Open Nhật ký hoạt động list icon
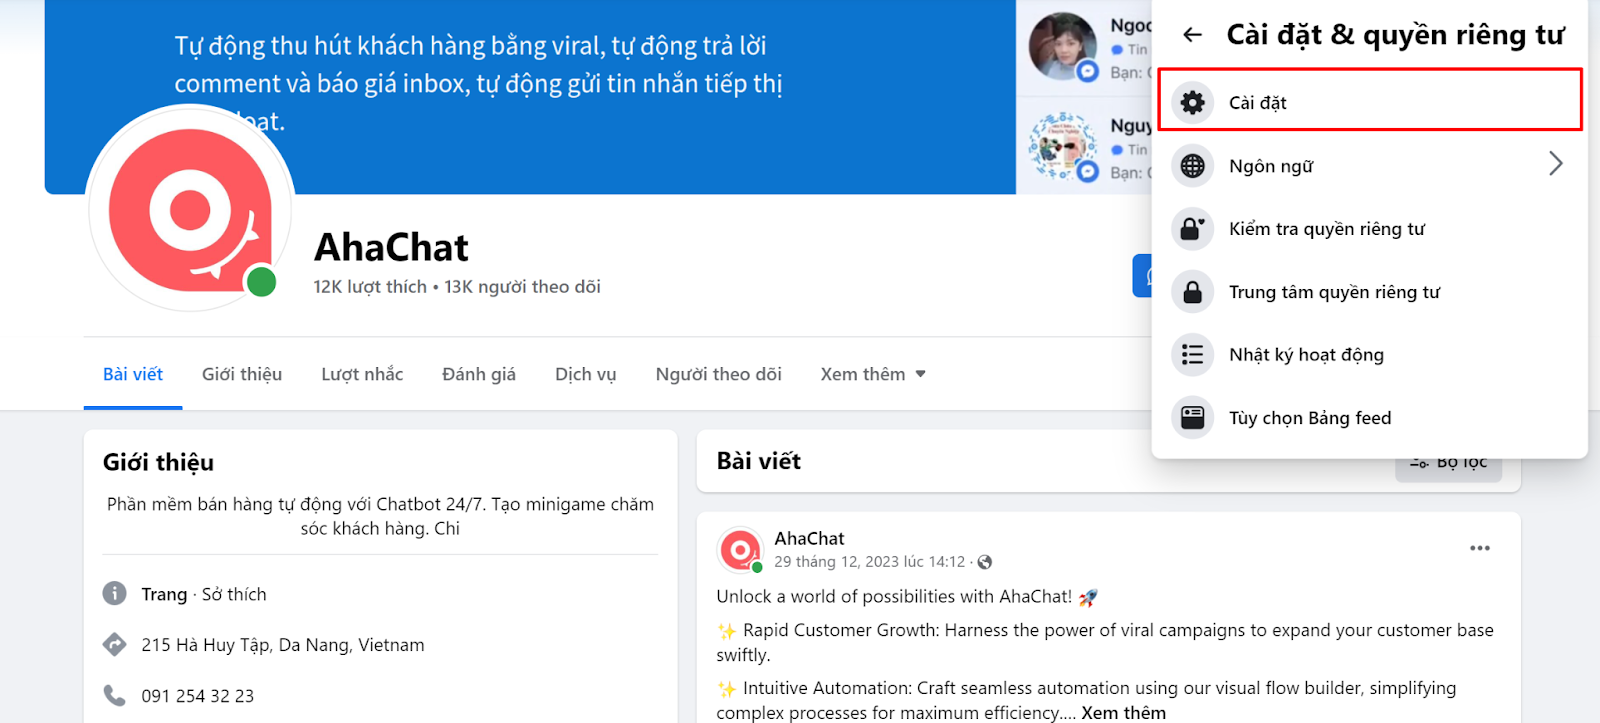This screenshot has height=723, width=1600. point(1192,355)
